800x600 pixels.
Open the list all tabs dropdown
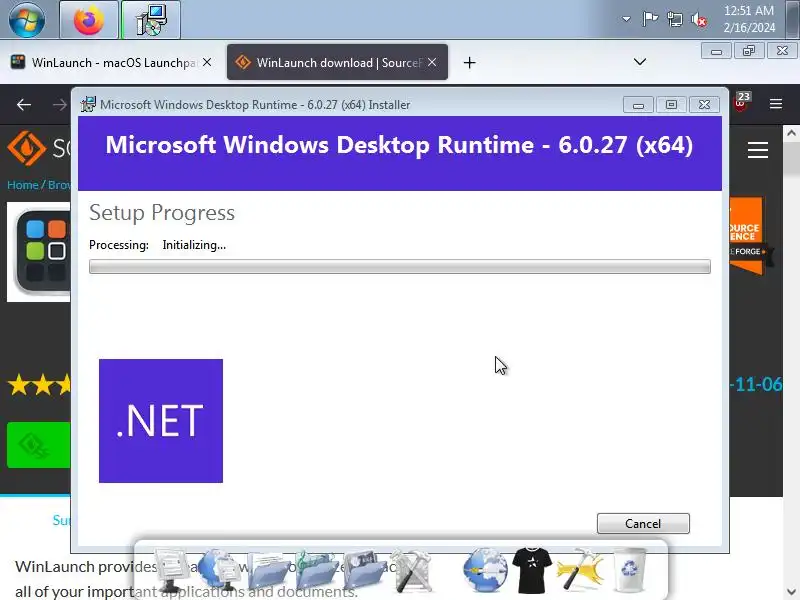640,62
